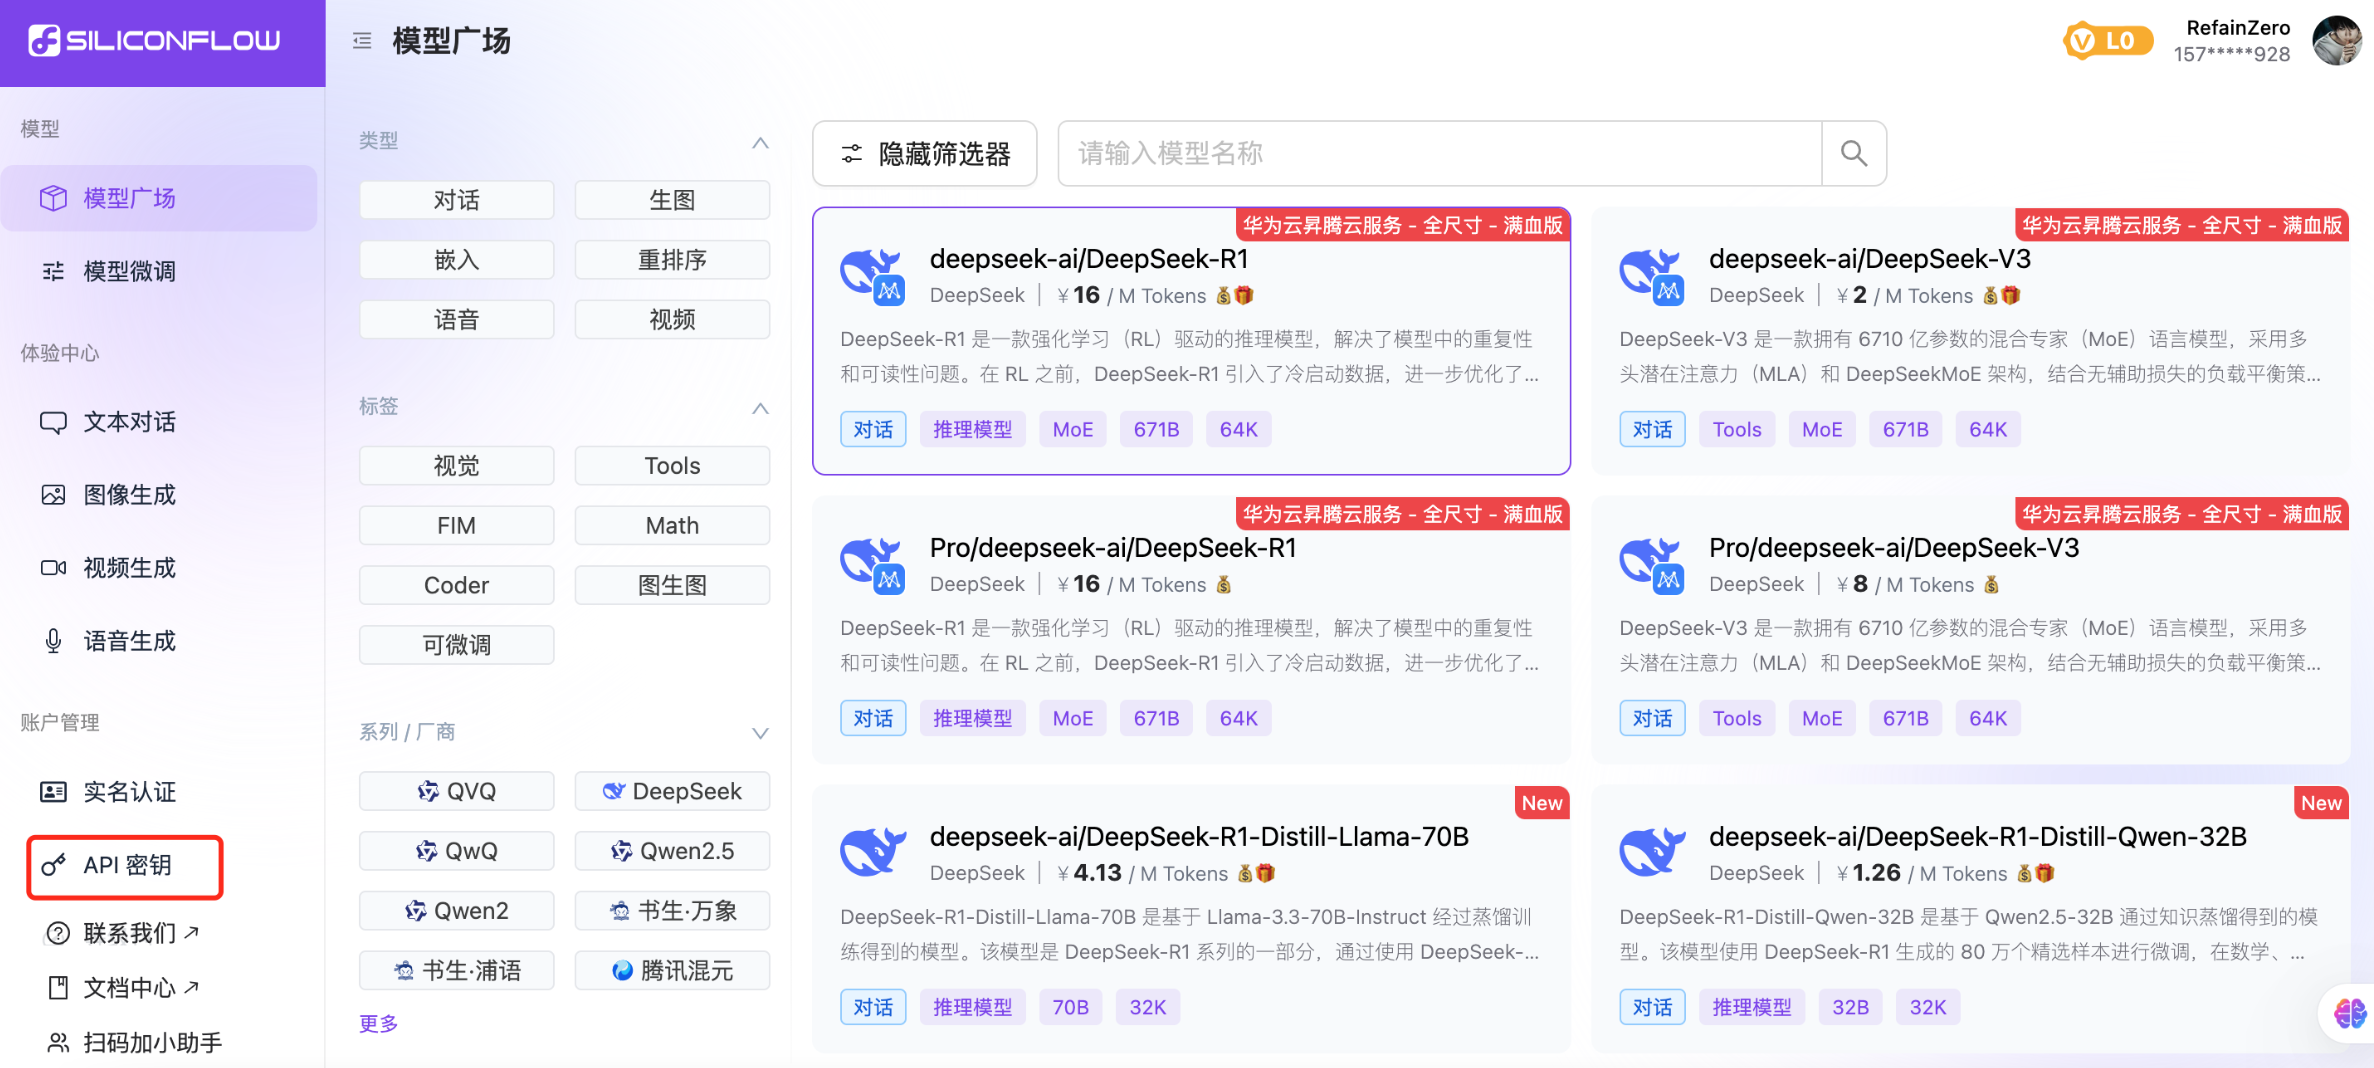Image resolution: width=2374 pixels, height=1068 pixels.
Task: Open DeepSeek-R1-Distill-Llama-70B model title
Action: (x=1199, y=837)
